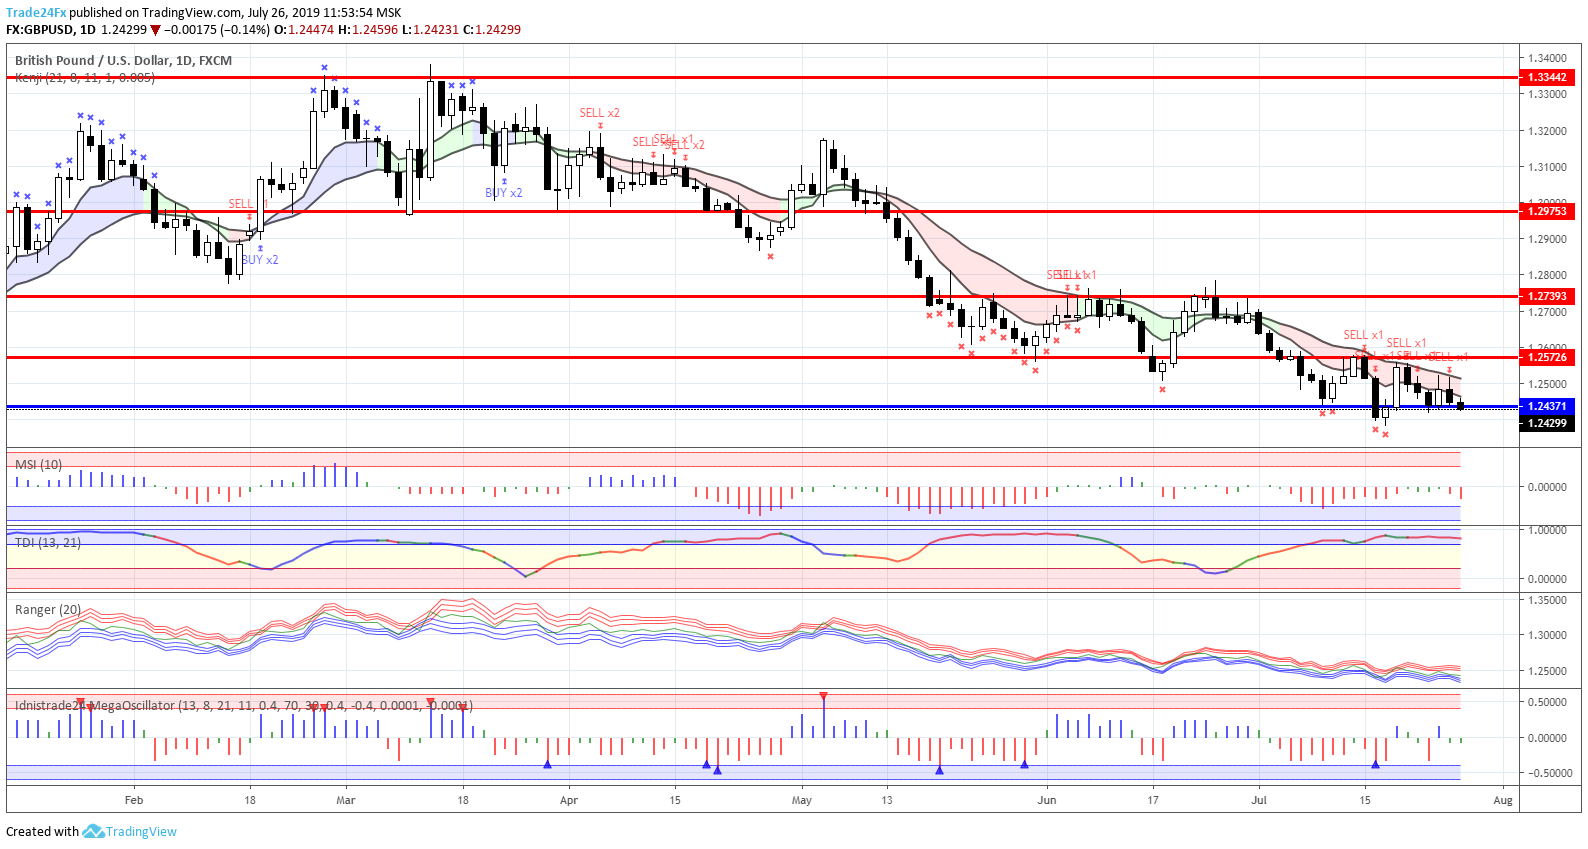Open the TradingView link in the footer

141,832
